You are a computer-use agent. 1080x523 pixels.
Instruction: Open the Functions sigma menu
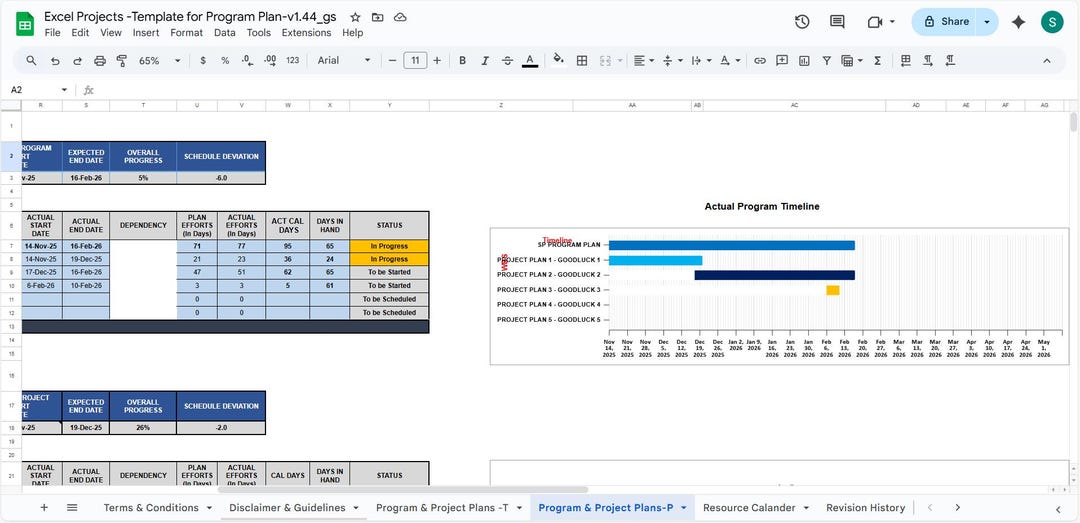point(878,61)
